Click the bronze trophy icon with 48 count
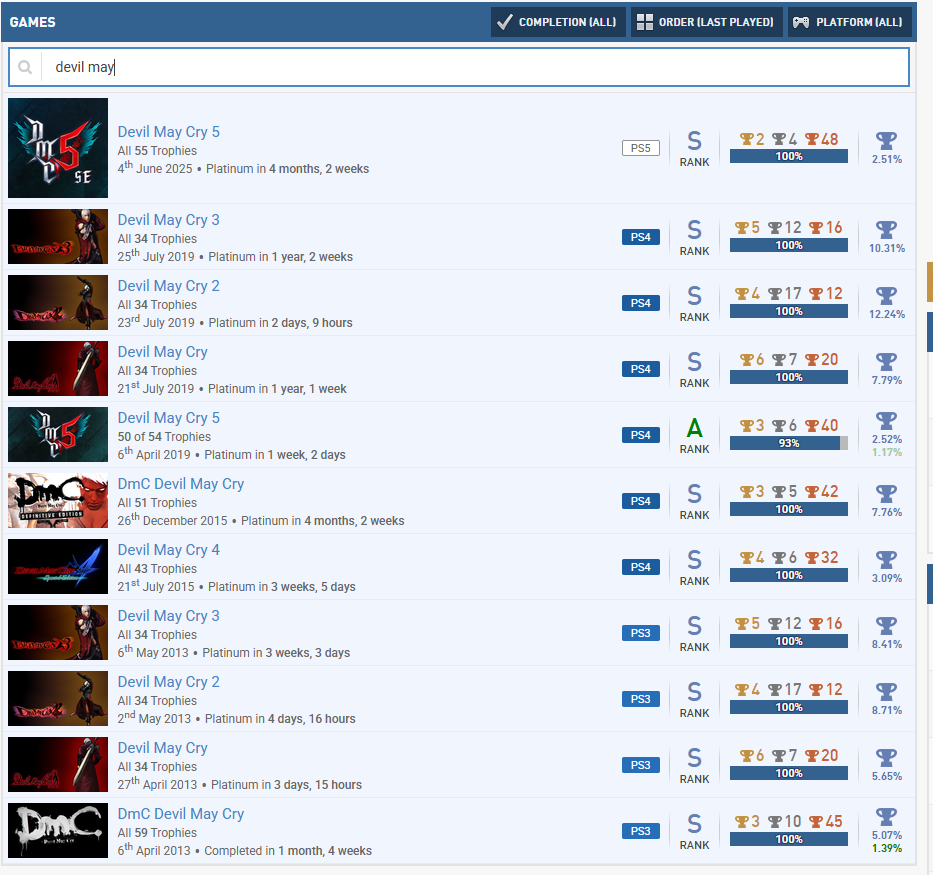The height and width of the screenshot is (875, 933). (812, 140)
